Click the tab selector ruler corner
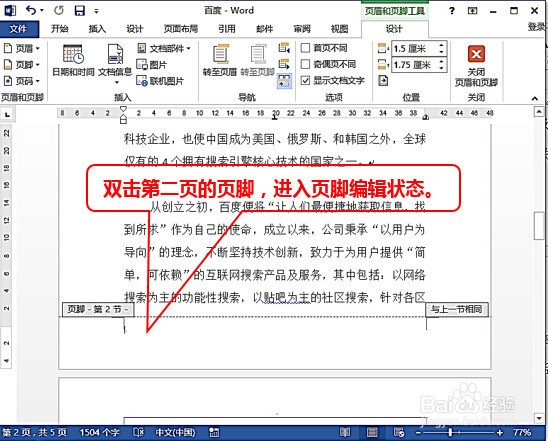 coord(7,114)
